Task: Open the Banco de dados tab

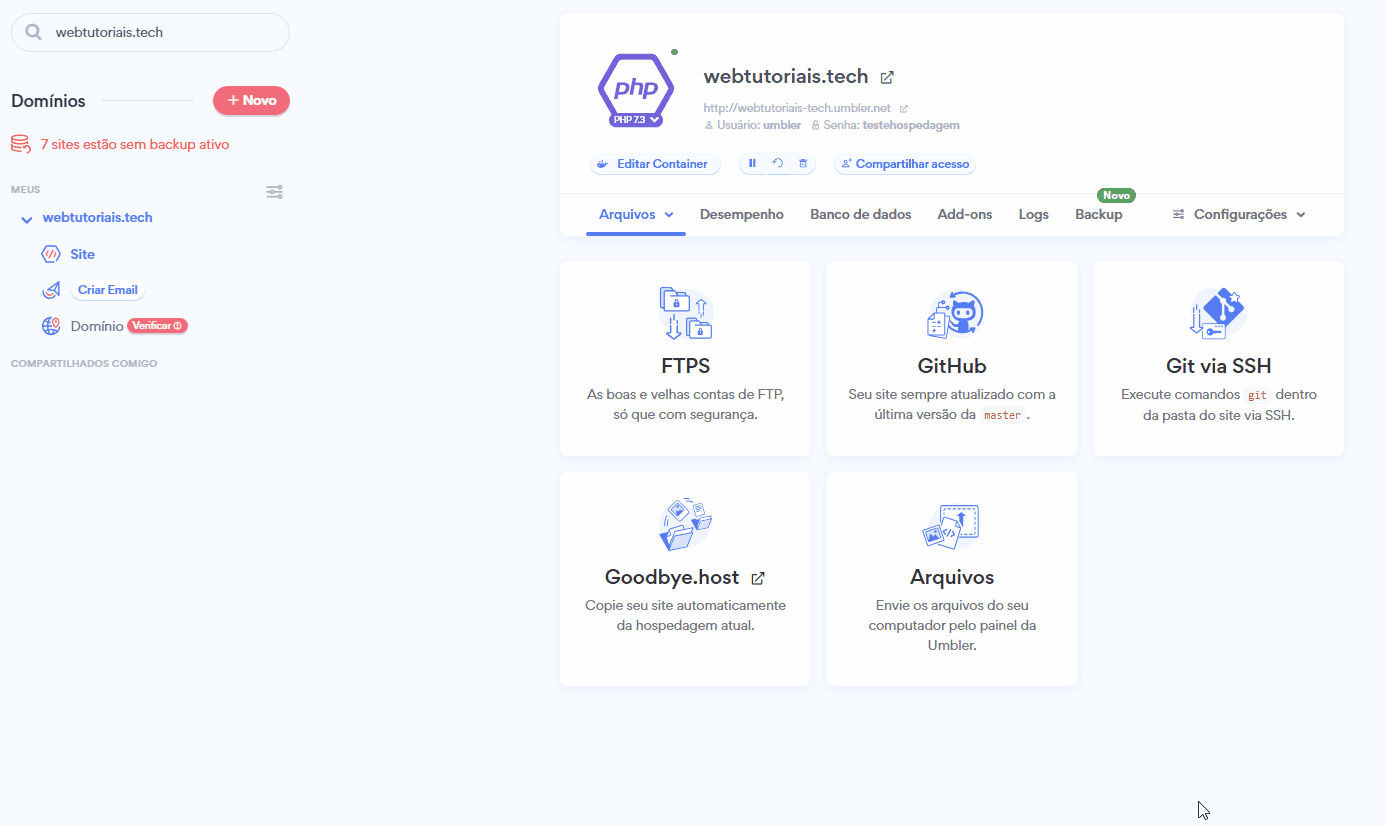Action: click(x=860, y=215)
